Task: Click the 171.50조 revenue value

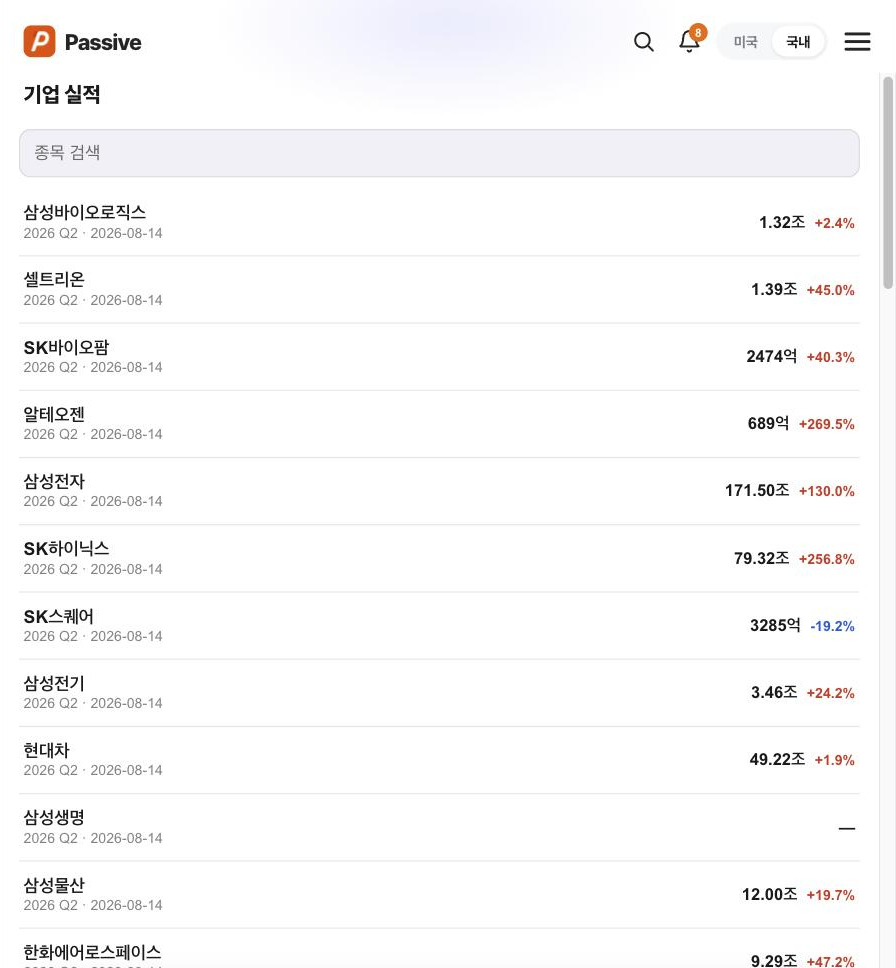Action: click(757, 491)
